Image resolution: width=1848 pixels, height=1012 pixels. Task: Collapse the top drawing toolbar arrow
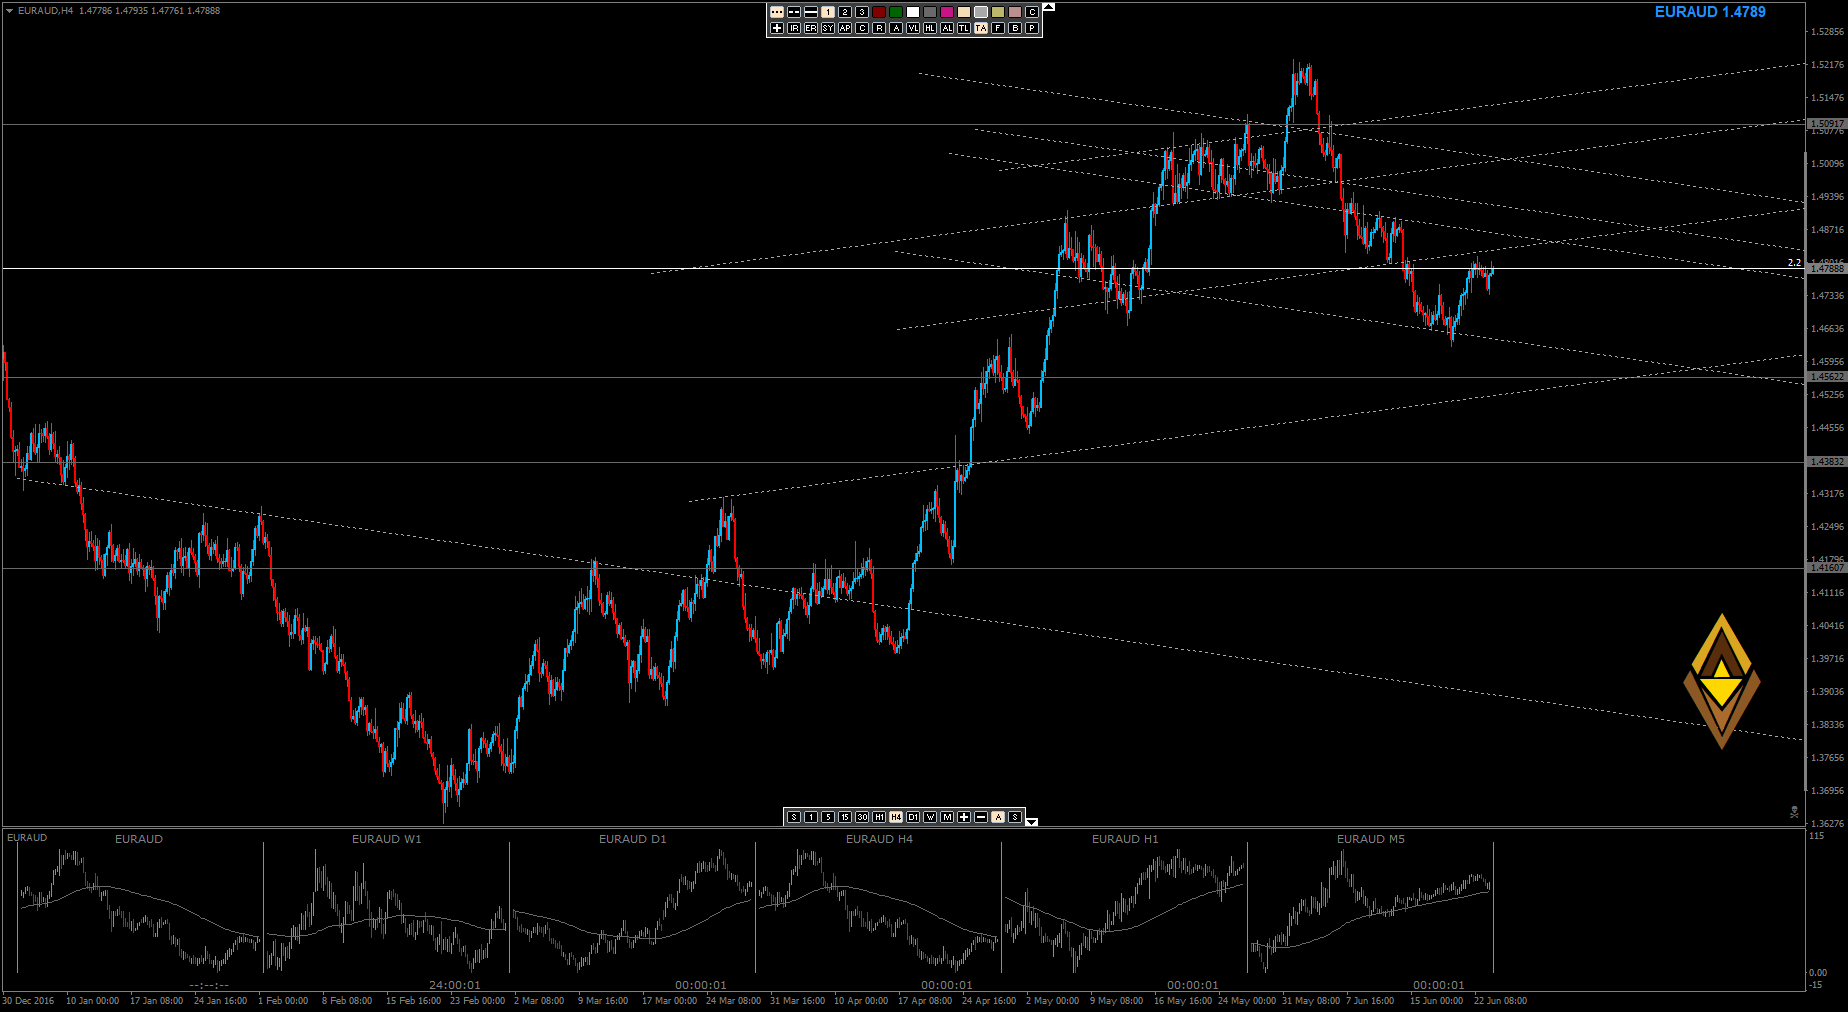click(1049, 7)
